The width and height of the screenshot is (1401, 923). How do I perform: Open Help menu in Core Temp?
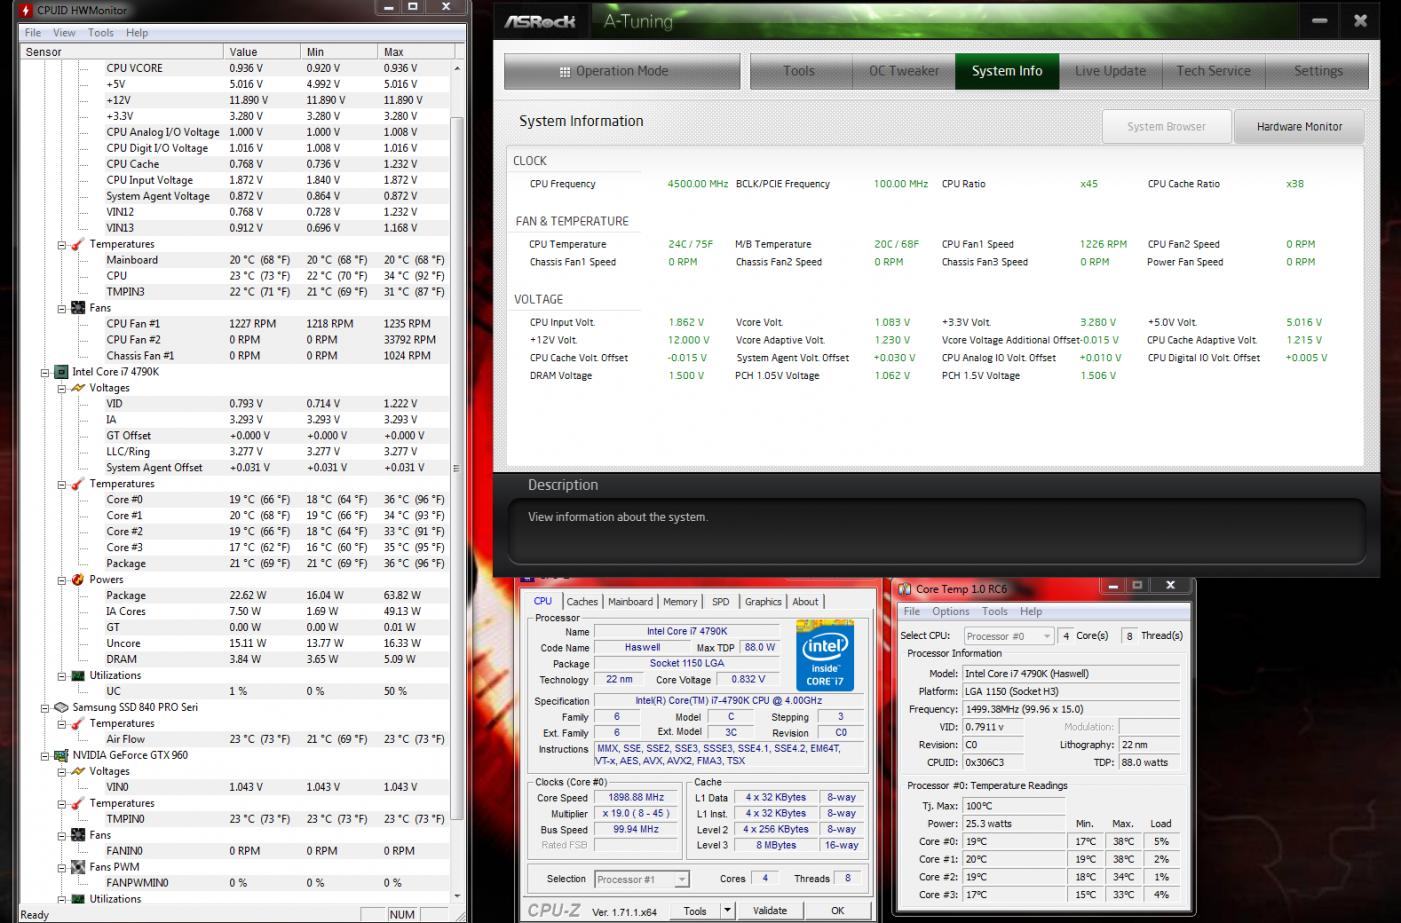click(x=1031, y=612)
